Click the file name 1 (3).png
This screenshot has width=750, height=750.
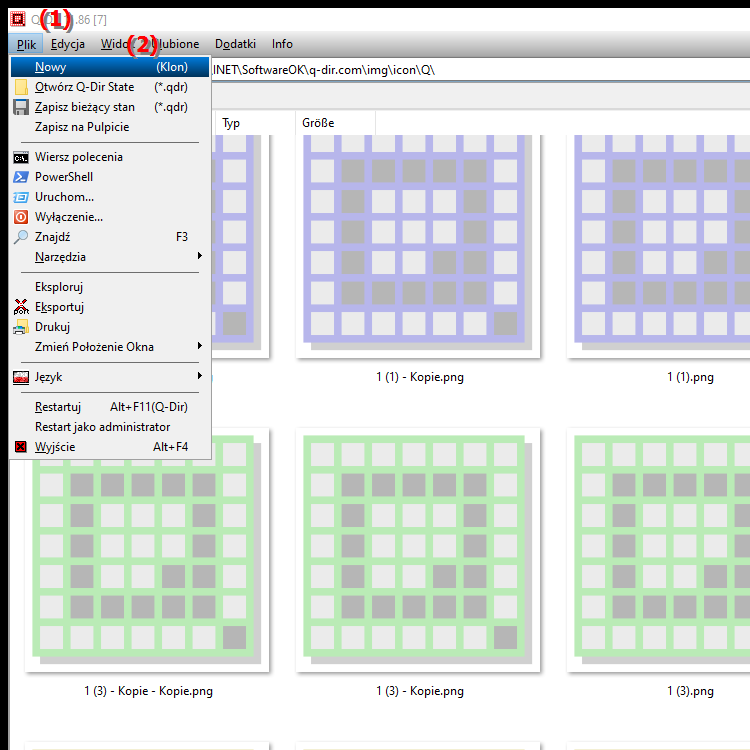[690, 691]
